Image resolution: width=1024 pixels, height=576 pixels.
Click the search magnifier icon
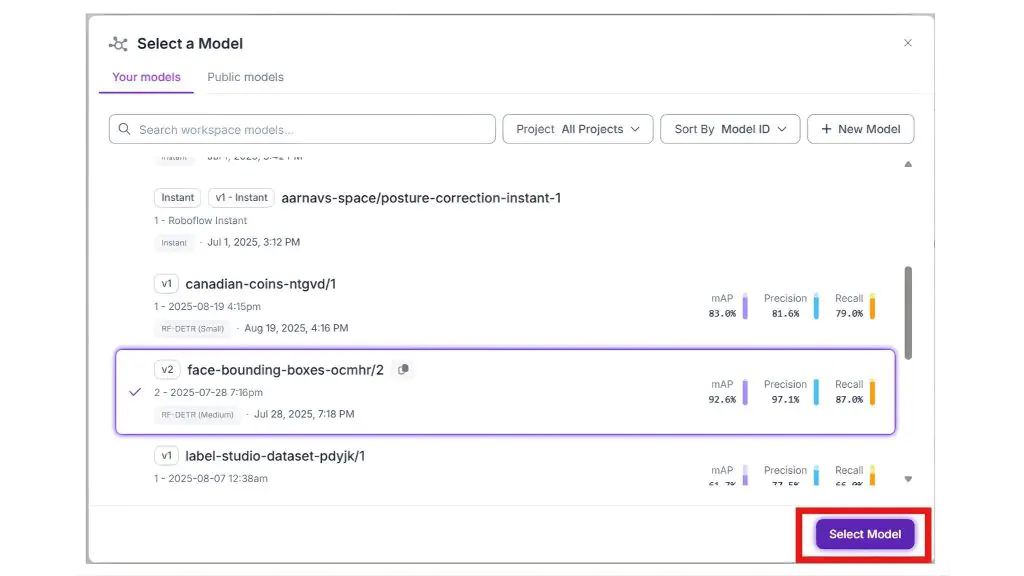click(x=125, y=129)
